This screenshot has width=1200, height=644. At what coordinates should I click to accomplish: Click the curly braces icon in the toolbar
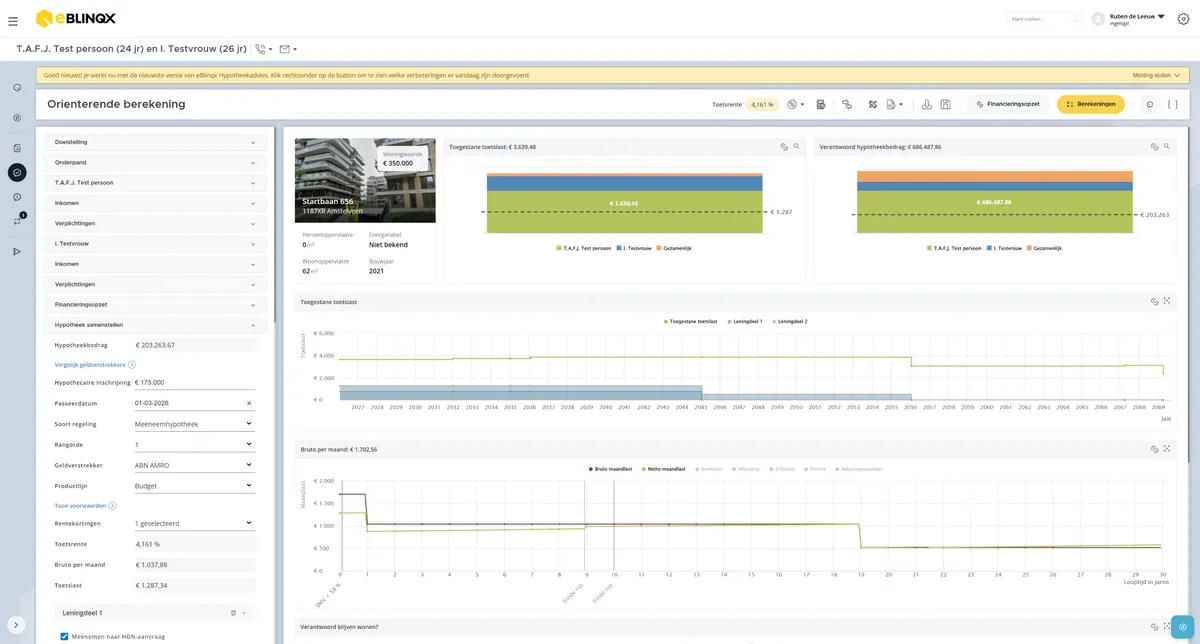[x=1172, y=104]
